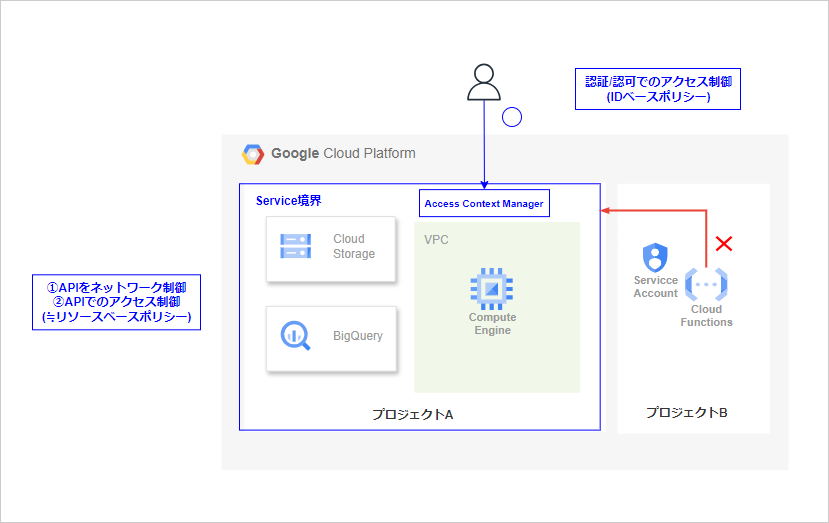
Task: Click the blue circle allowed mark
Action: [512, 117]
